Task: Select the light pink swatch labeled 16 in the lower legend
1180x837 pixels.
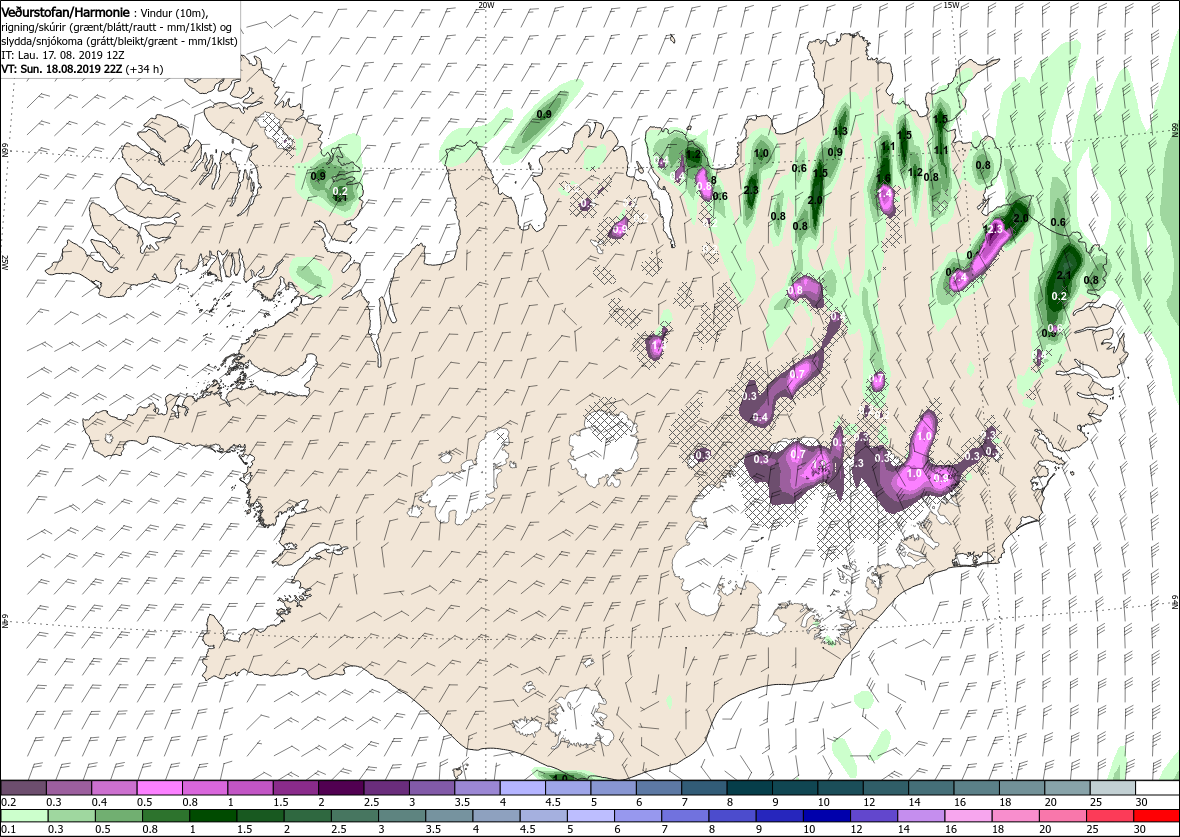Action: tap(969, 817)
